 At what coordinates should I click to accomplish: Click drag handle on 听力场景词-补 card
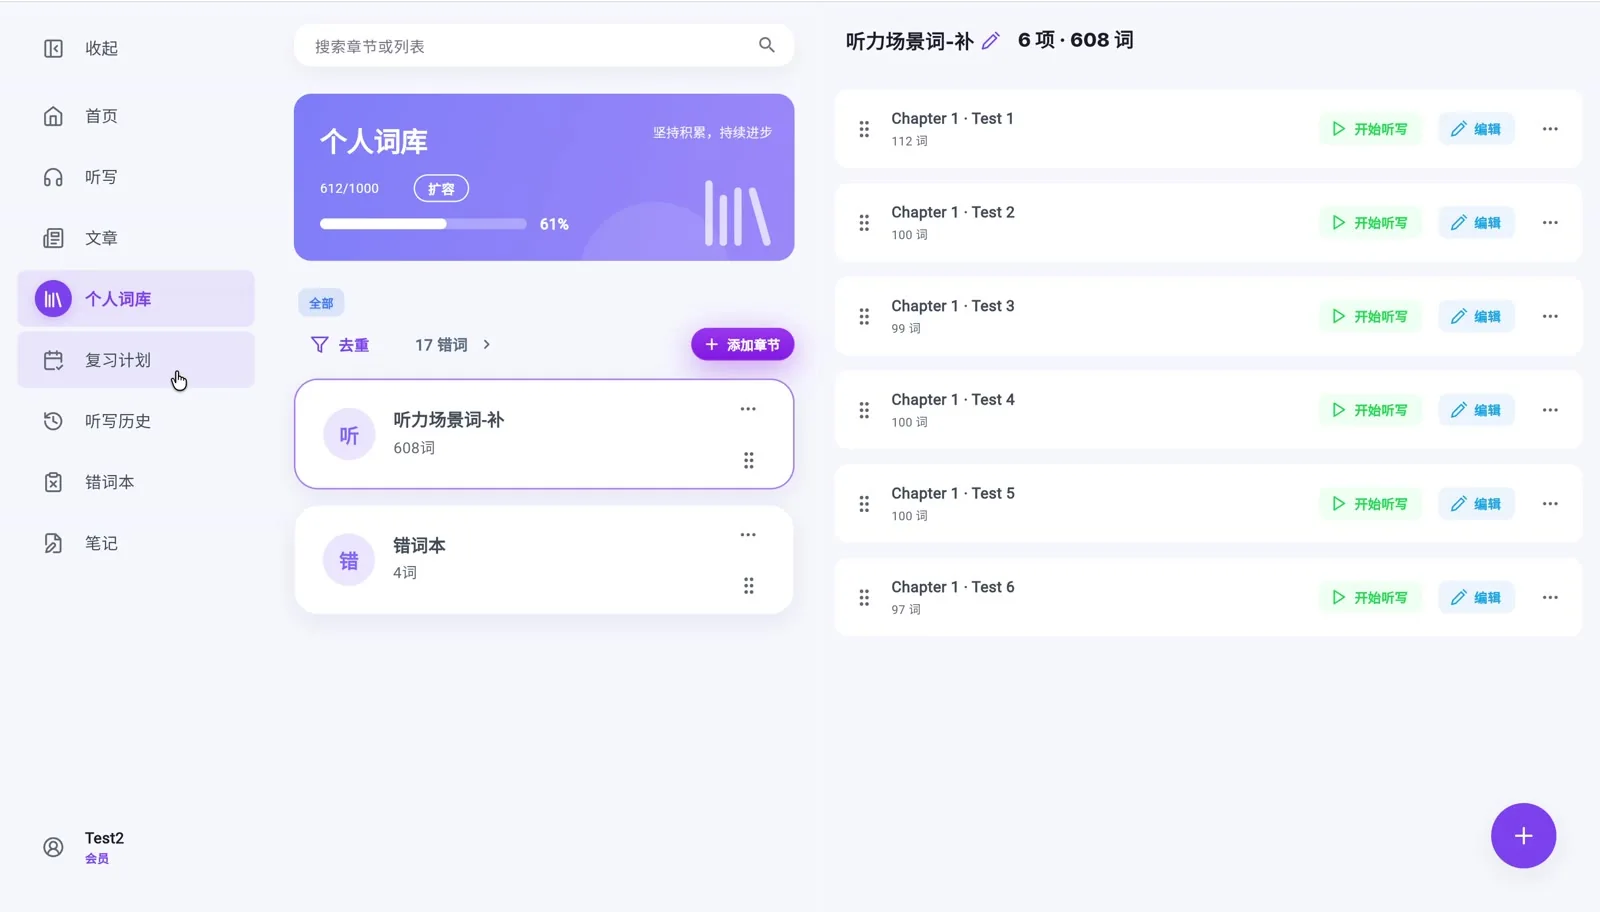[x=748, y=460]
